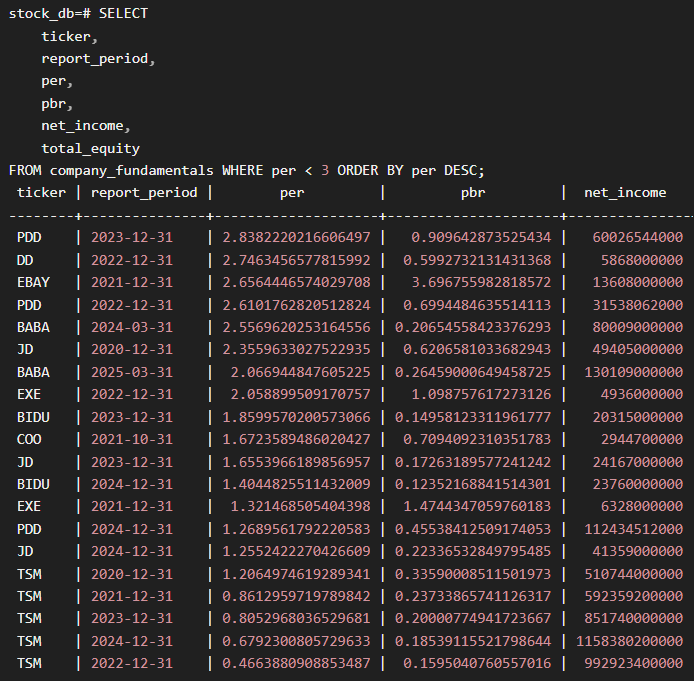
Task: Click 'net_income,' line in the query
Action: tap(86, 126)
